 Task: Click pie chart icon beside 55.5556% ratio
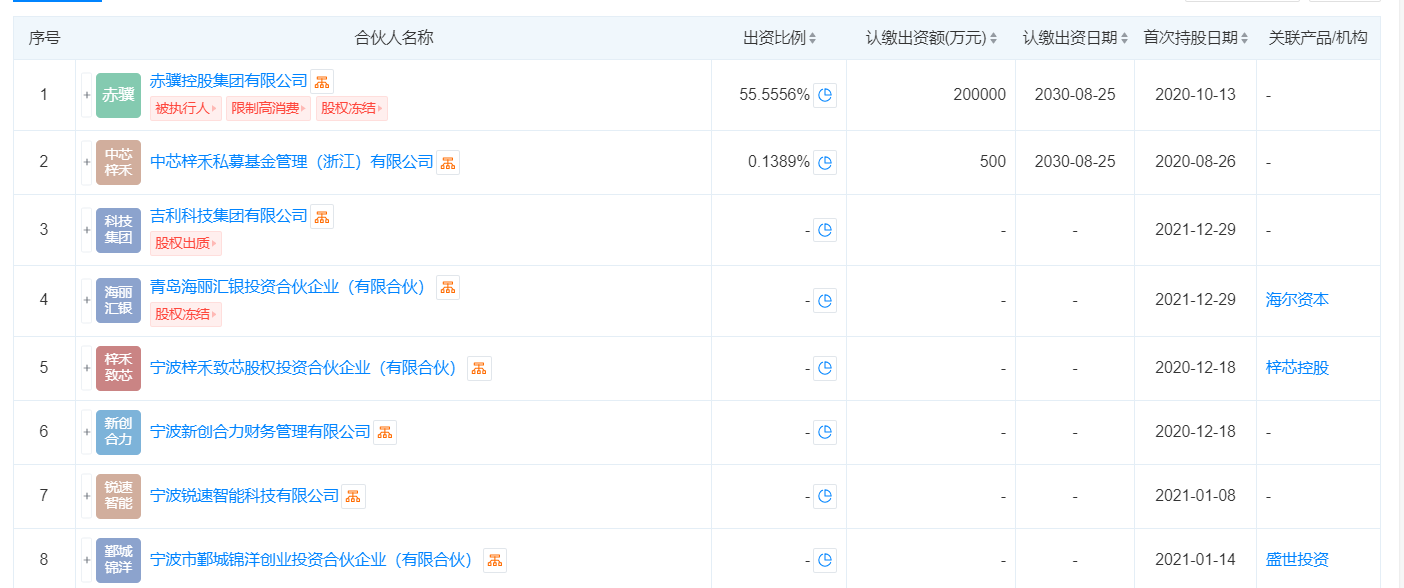point(825,95)
